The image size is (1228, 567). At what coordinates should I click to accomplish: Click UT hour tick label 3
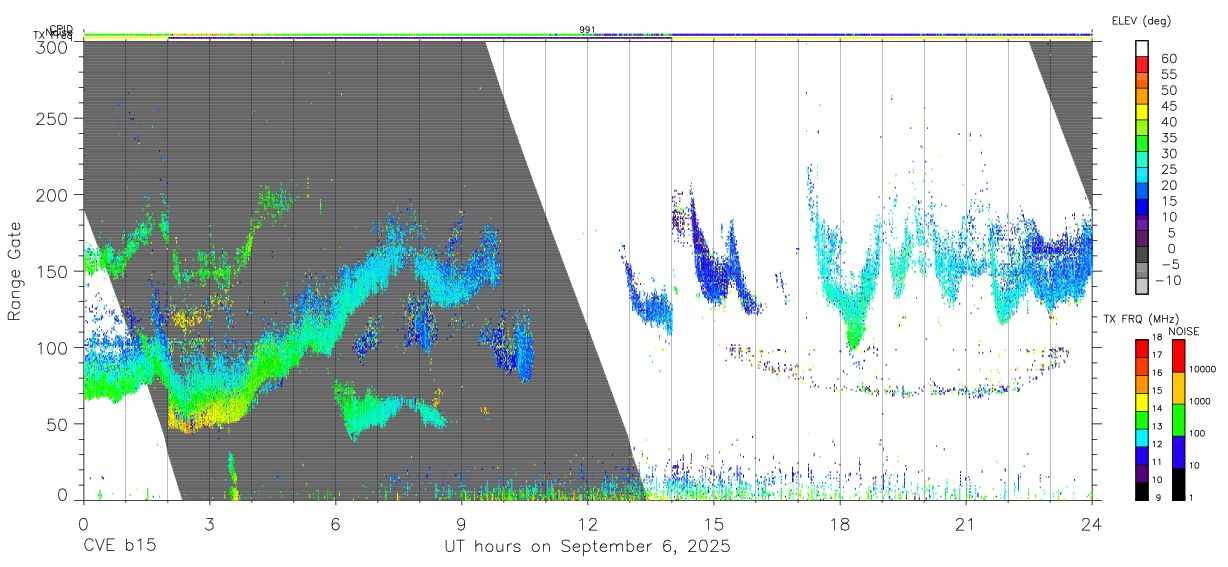click(209, 524)
